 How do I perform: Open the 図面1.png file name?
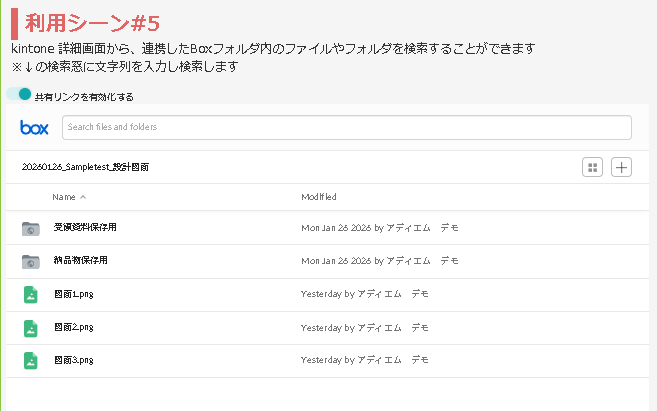point(73,295)
